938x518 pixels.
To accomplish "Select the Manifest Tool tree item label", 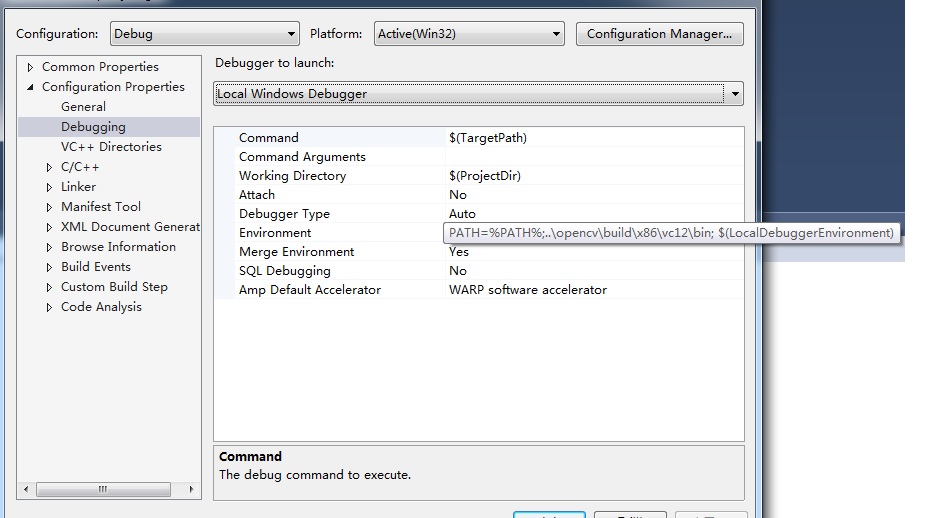I will 101,207.
